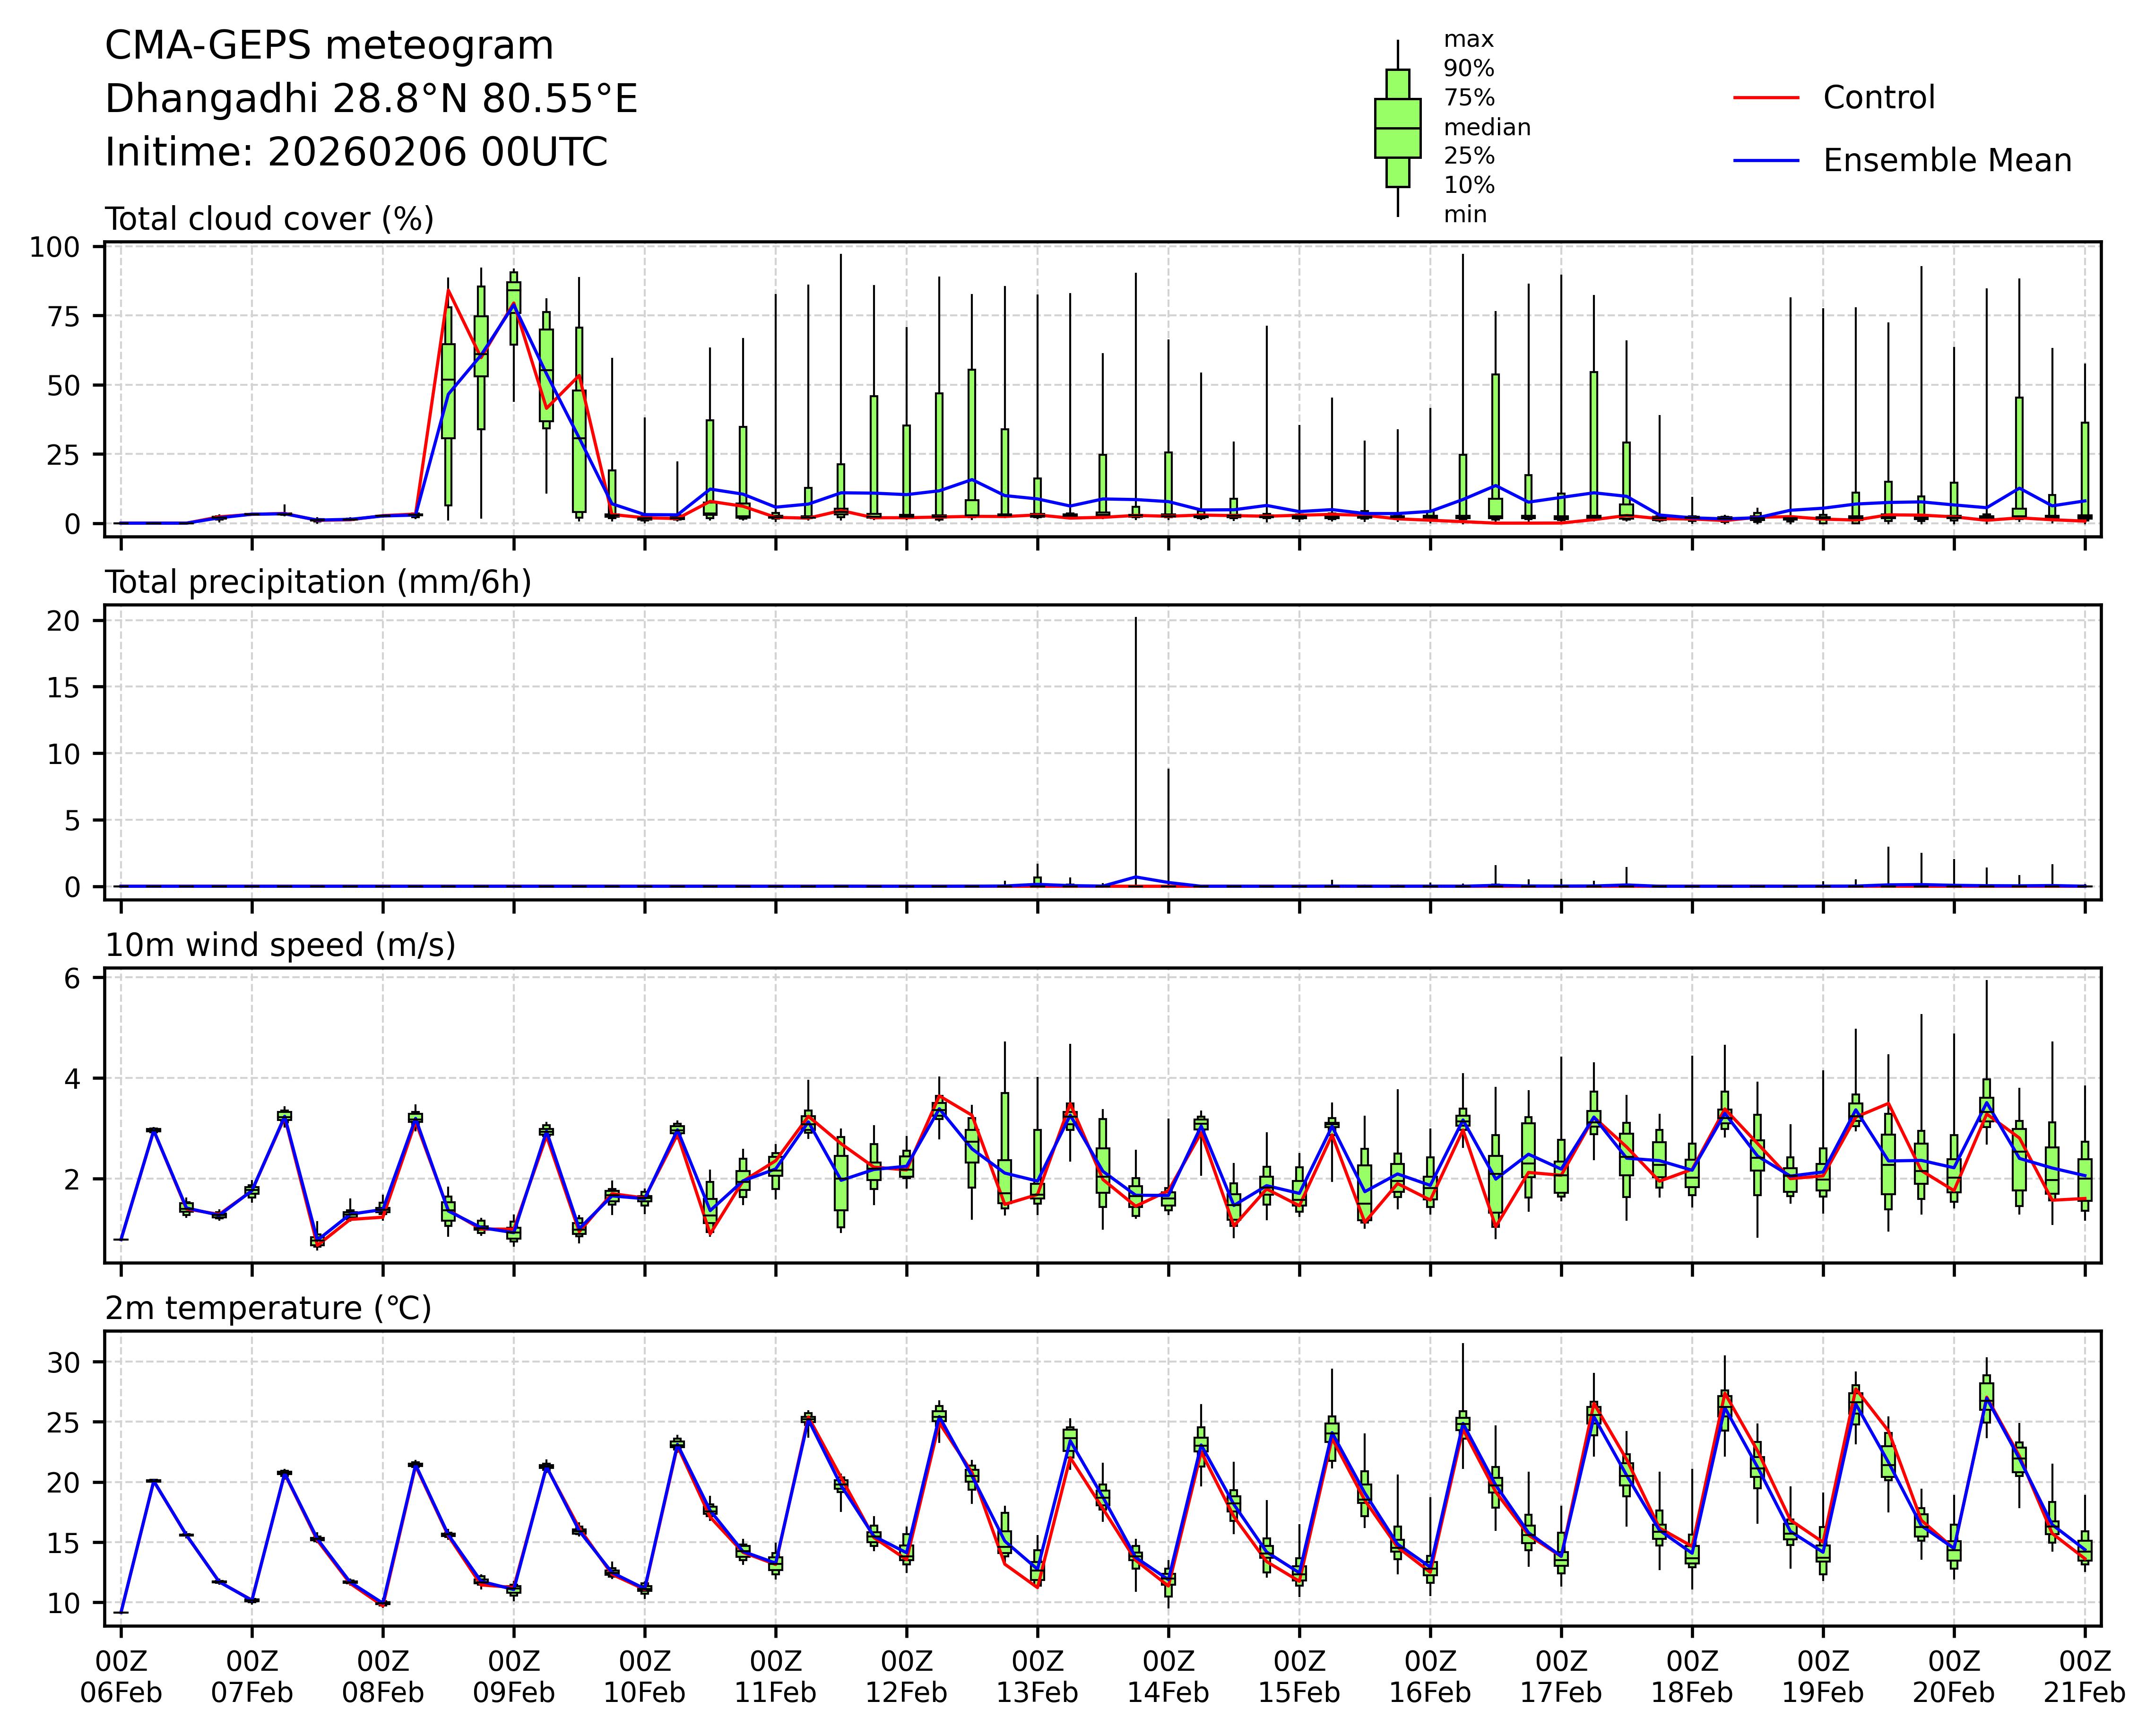Click the '00Z 21Feb' x-axis label
2155x1736 pixels.
click(x=2084, y=1678)
